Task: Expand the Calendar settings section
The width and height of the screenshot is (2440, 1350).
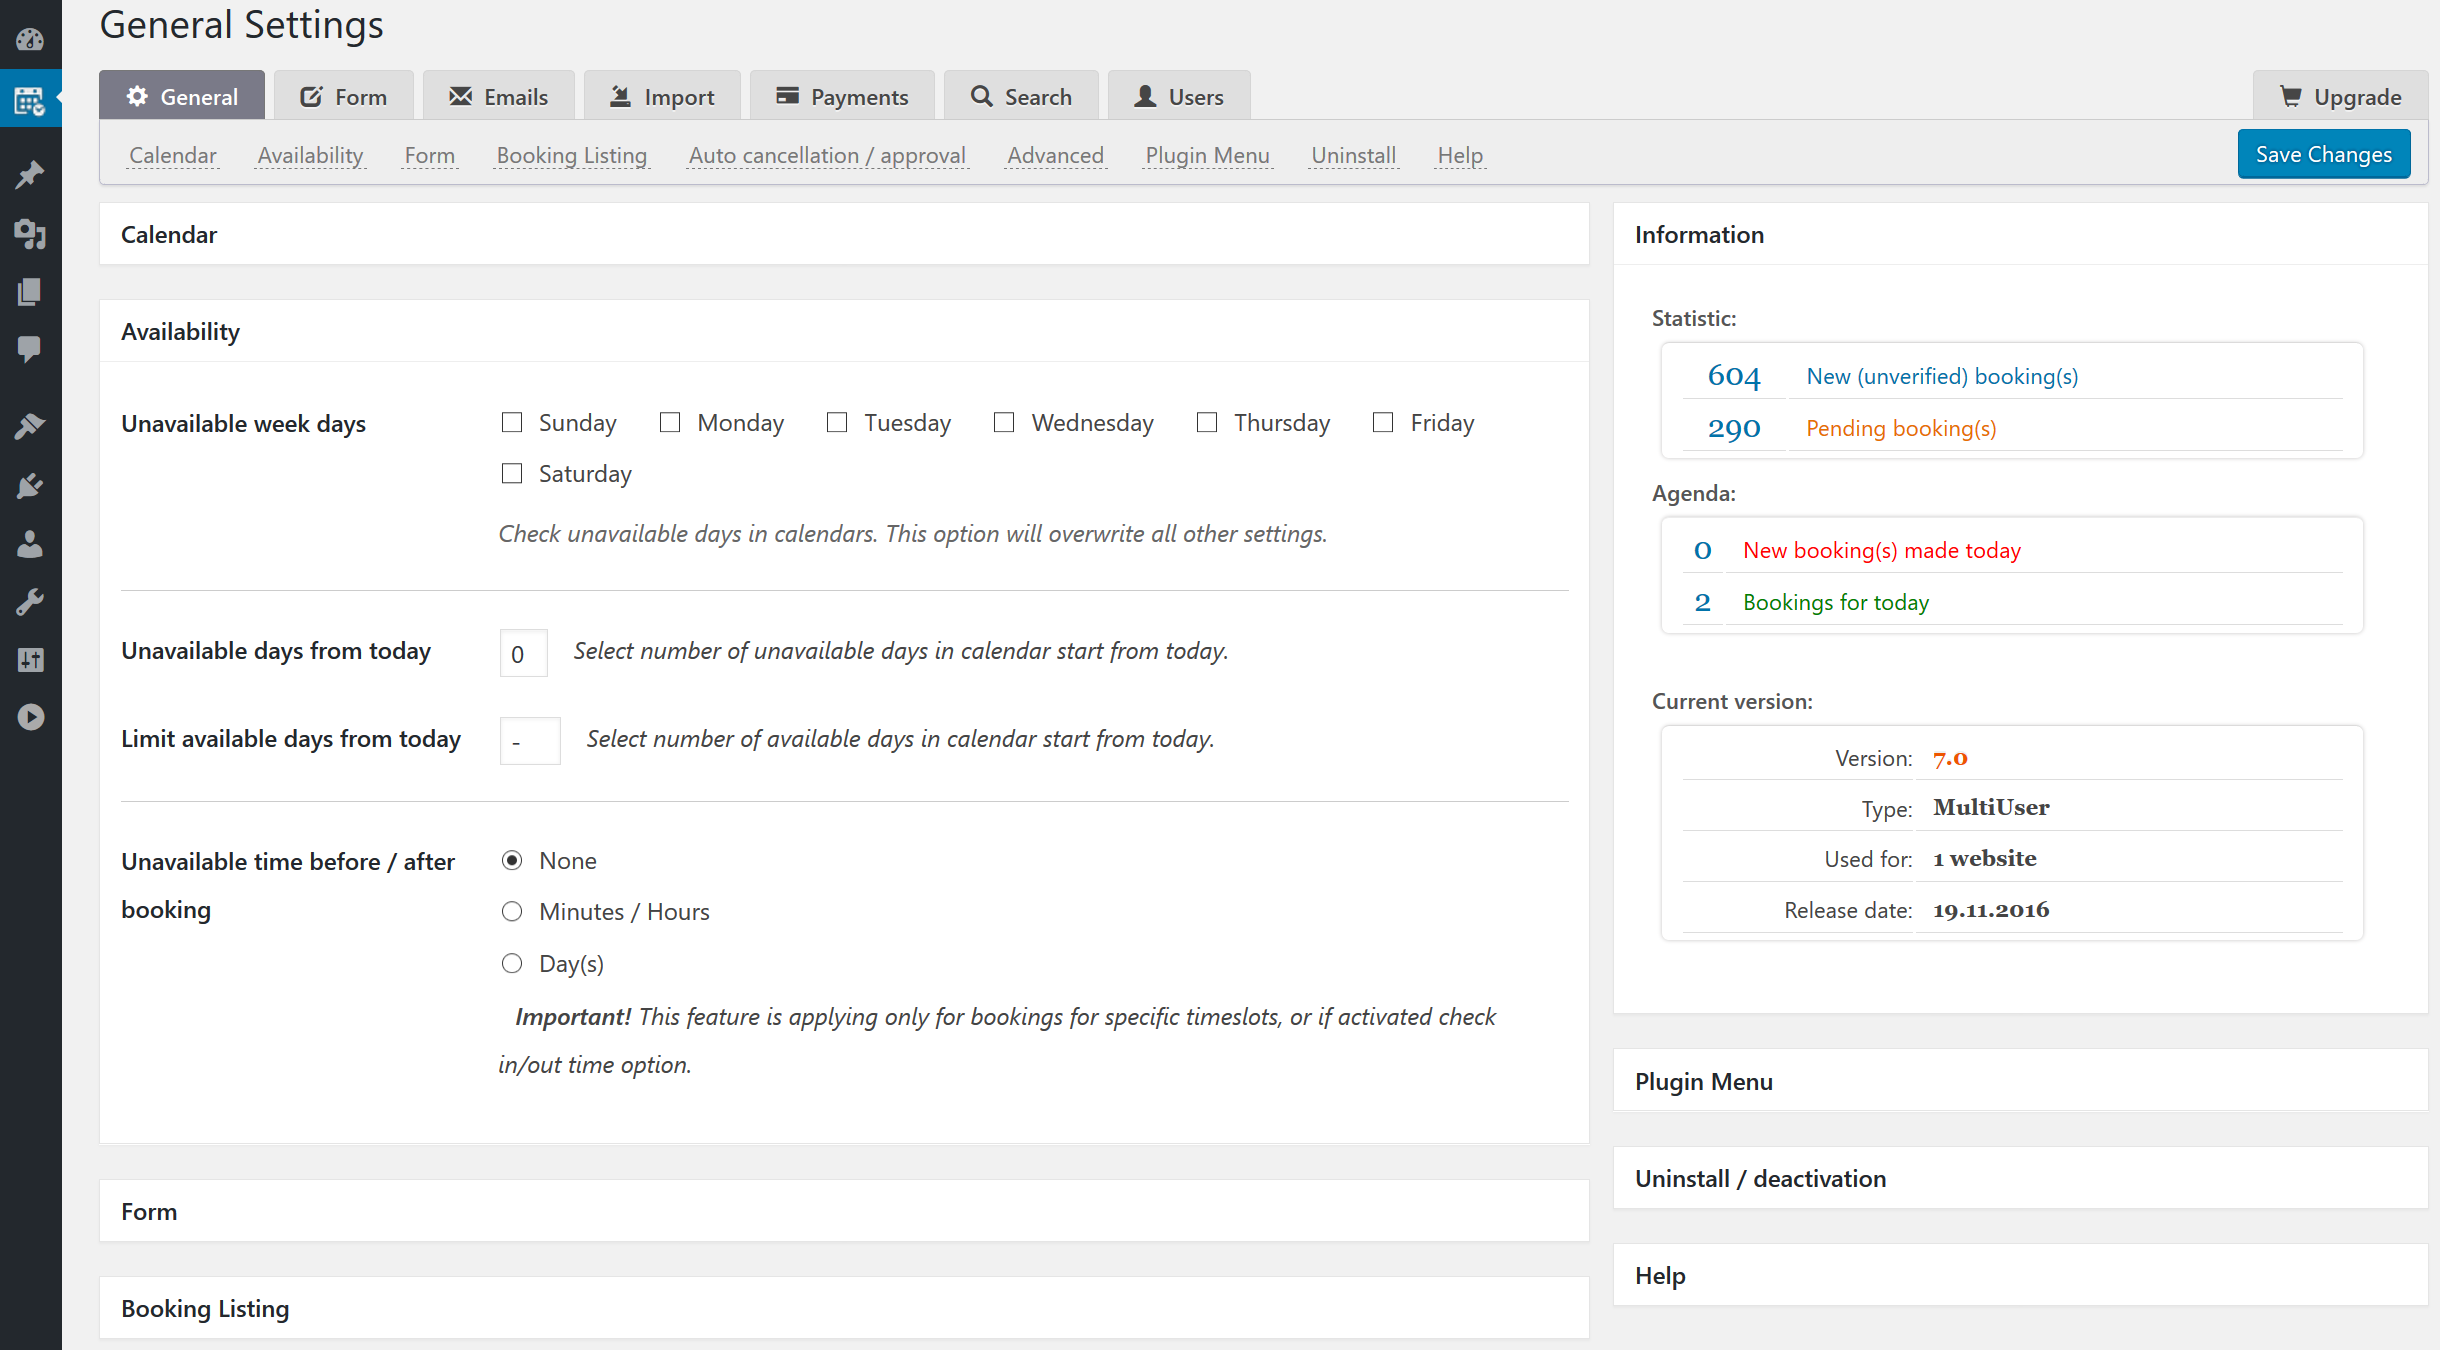Action: 844,235
